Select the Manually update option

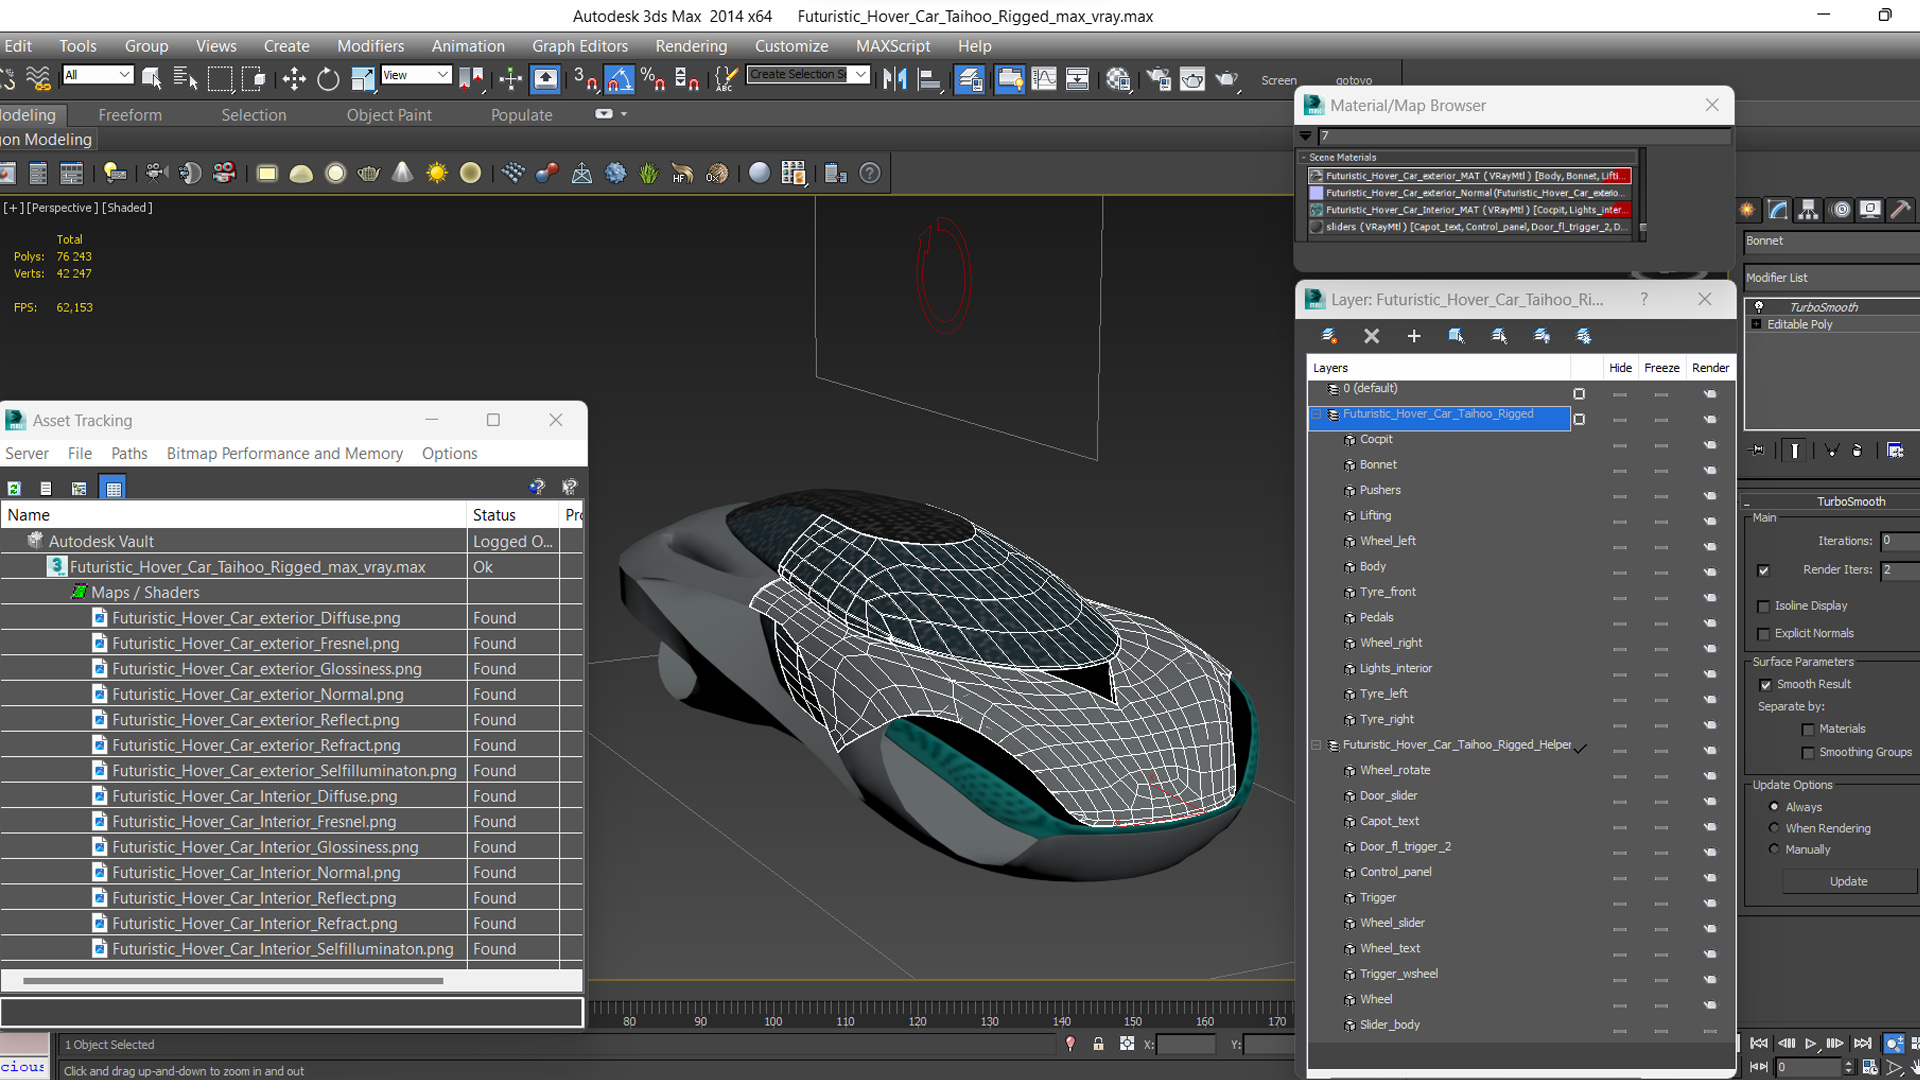pyautogui.click(x=1775, y=849)
